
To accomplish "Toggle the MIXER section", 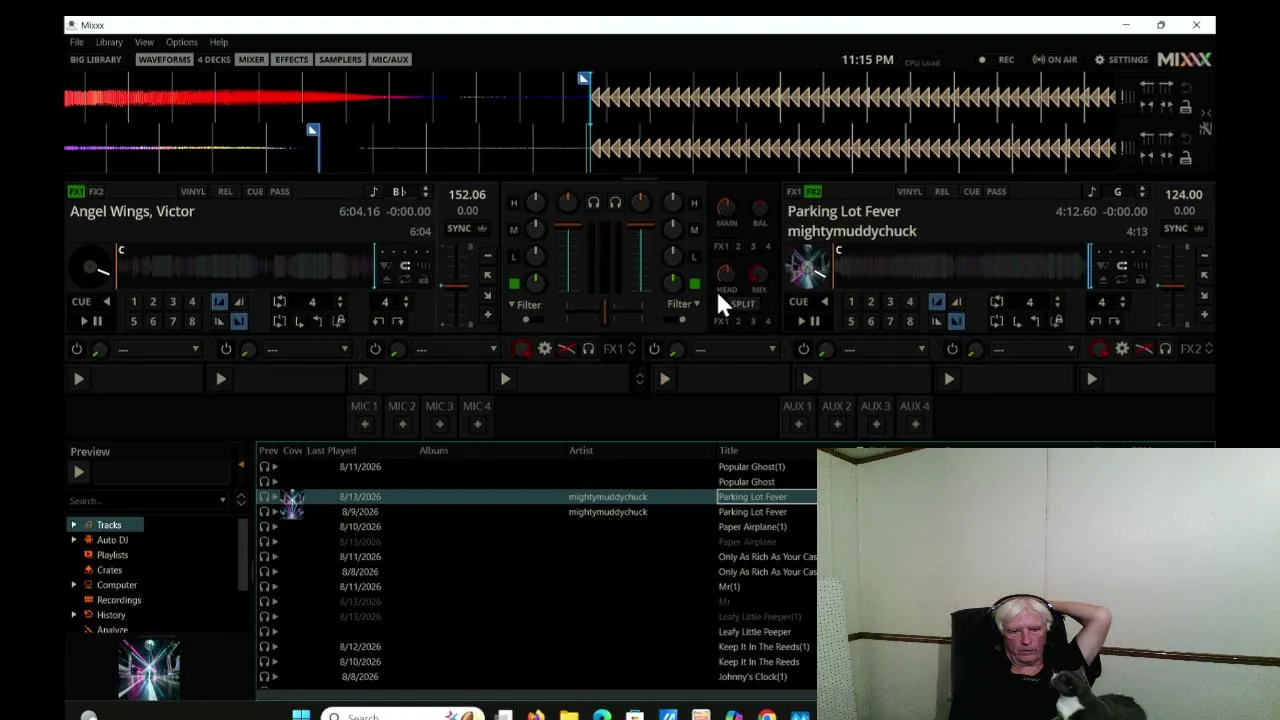I will (252, 60).
